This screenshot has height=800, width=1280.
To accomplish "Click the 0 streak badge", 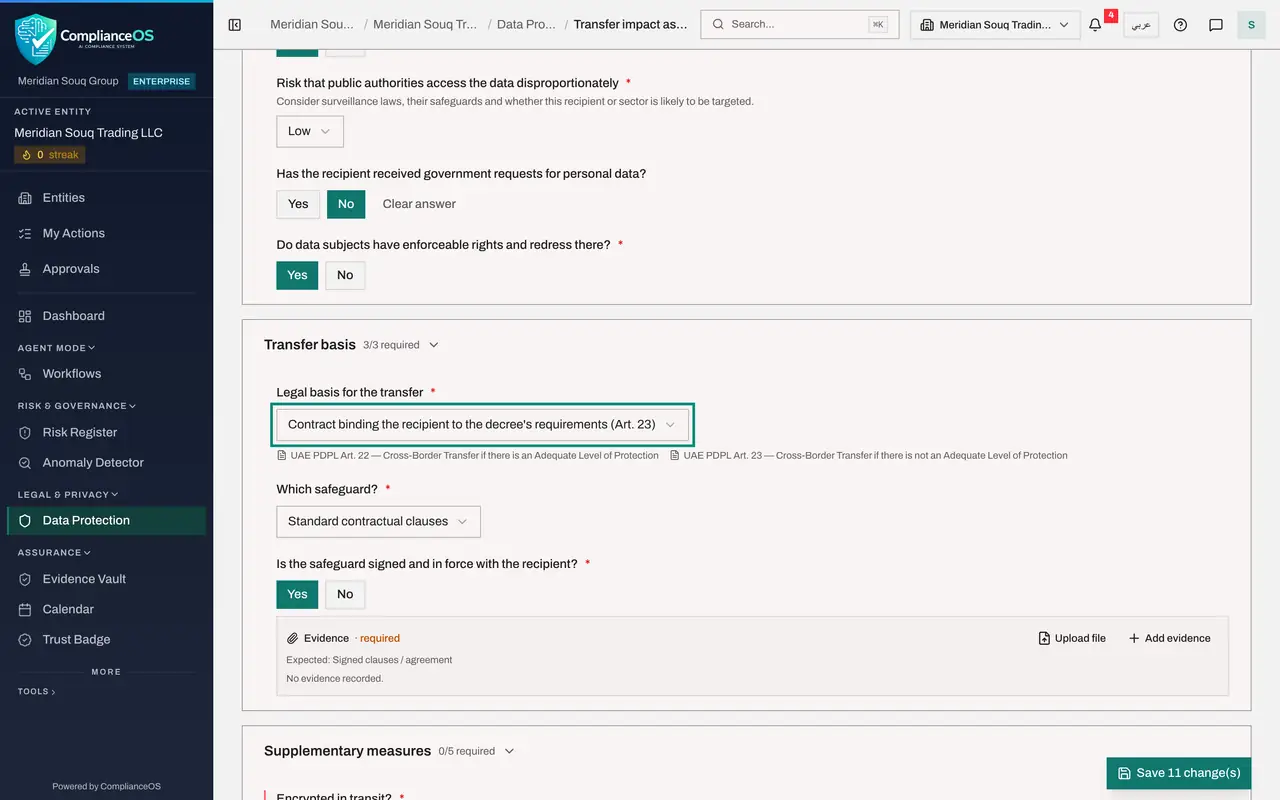I will (50, 155).
